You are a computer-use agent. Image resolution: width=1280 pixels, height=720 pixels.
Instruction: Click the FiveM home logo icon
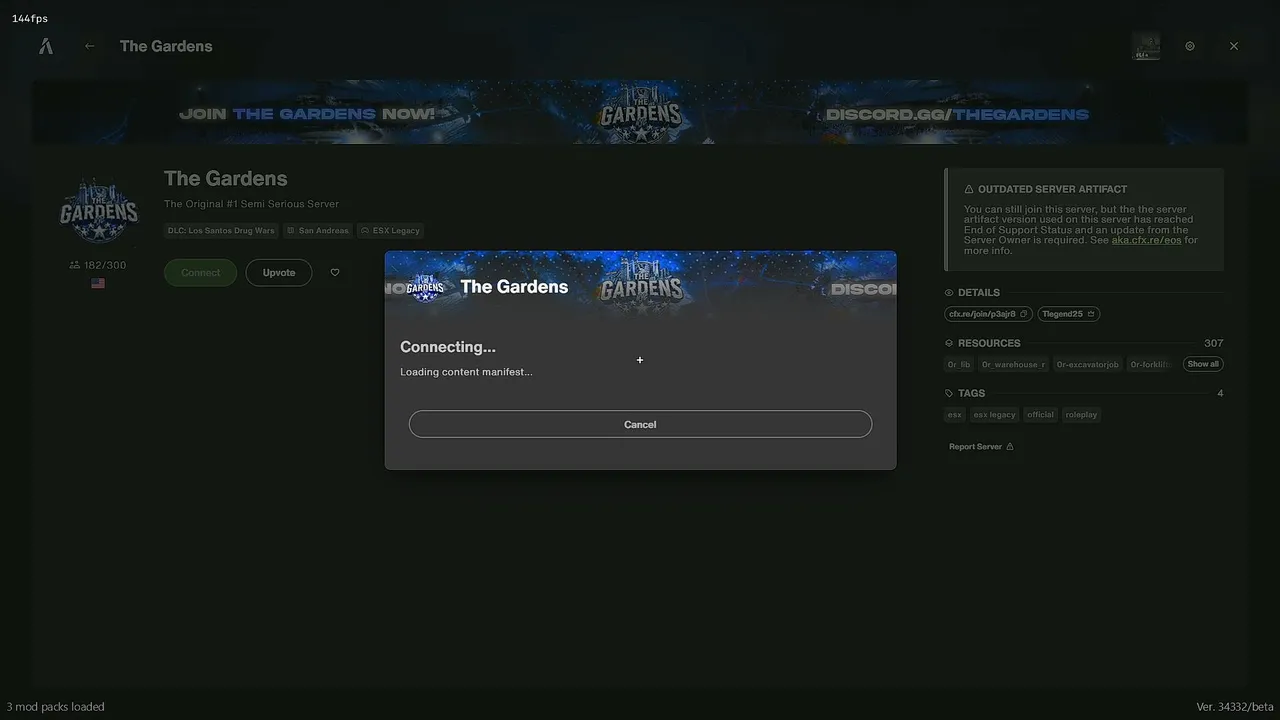[45, 46]
